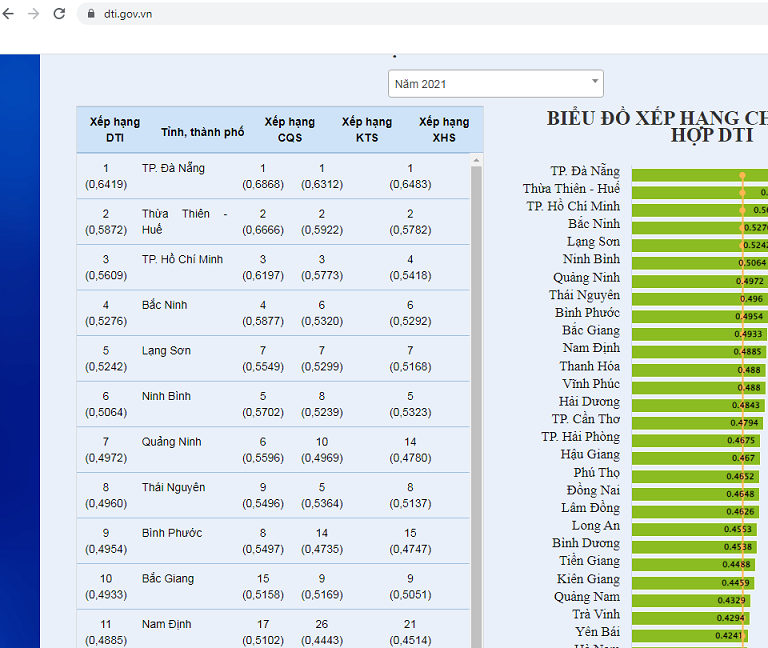The image size is (768, 648).
Task: Open the Năm 2021 year dropdown
Action: pos(495,84)
